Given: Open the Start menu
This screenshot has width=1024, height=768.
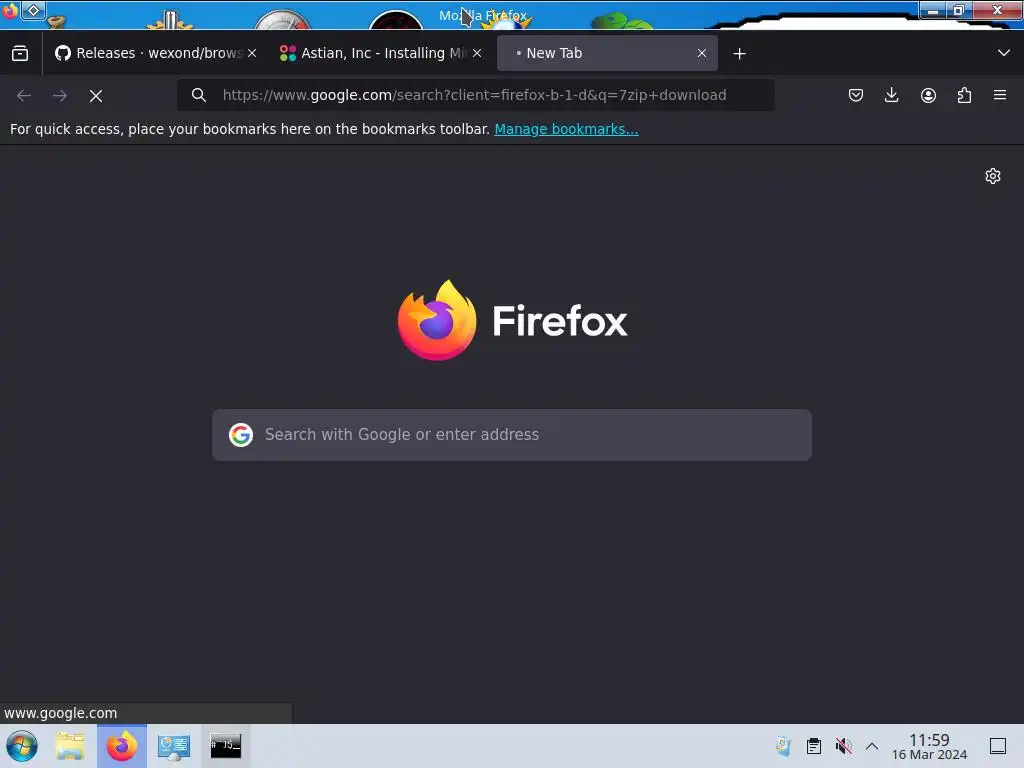Looking at the screenshot, I should (x=22, y=746).
